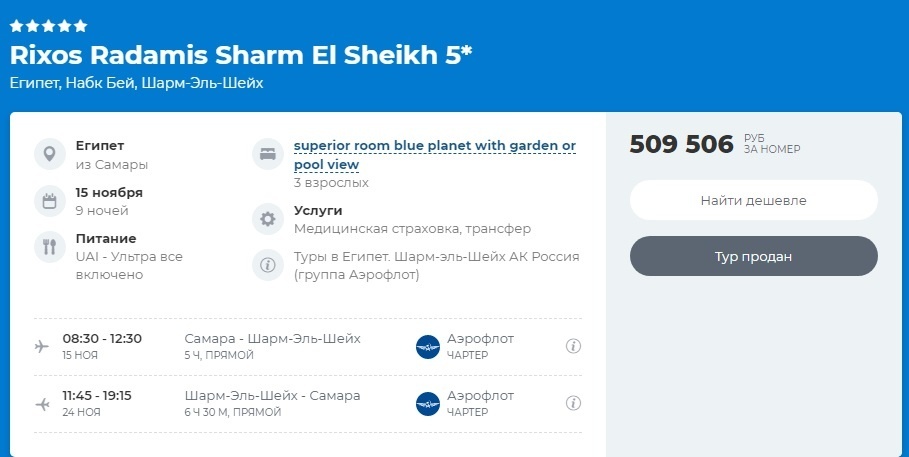This screenshot has height=457, width=909.
Task: Open info for the 08:30 - 12:30 flight
Action: coord(573,346)
